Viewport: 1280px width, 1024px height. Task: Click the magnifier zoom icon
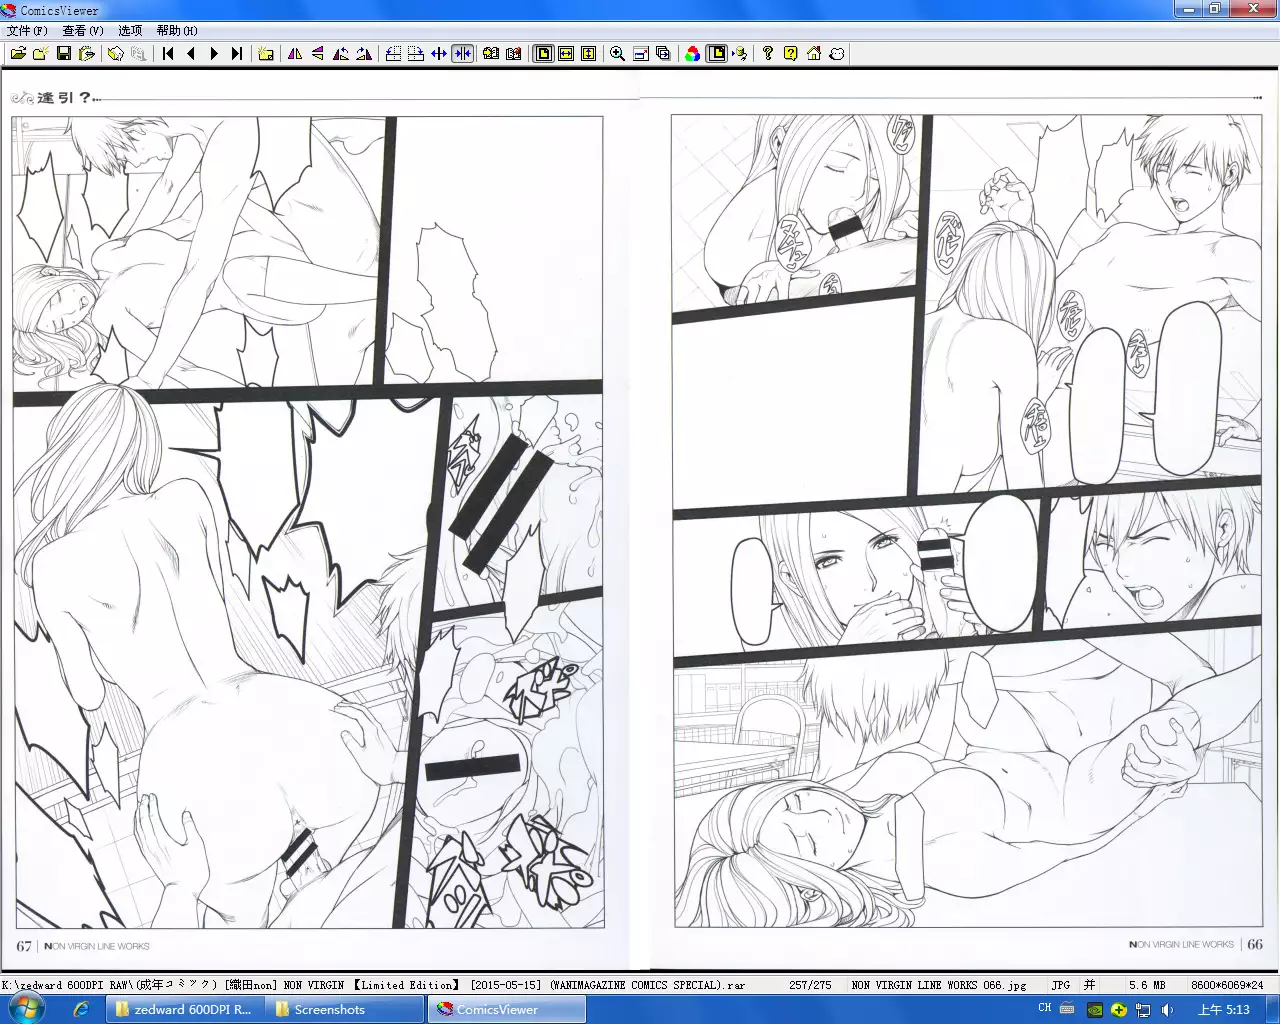[x=617, y=54]
